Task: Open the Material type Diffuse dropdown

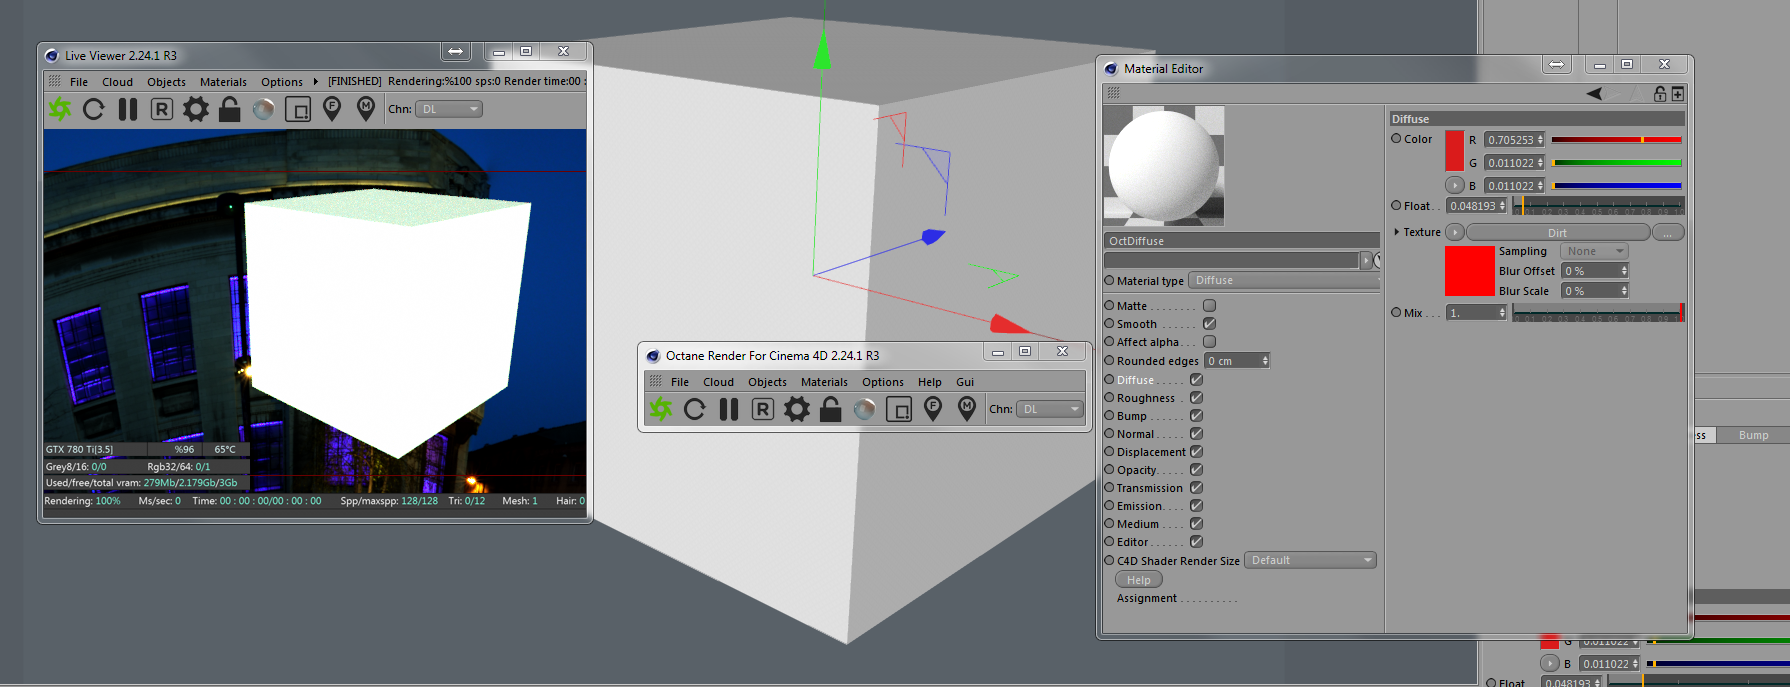Action: point(1284,280)
